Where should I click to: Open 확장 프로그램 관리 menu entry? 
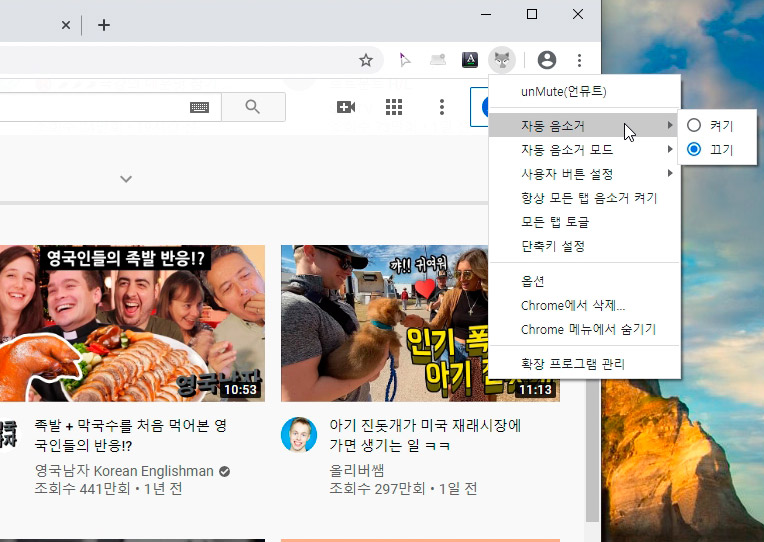584,364
